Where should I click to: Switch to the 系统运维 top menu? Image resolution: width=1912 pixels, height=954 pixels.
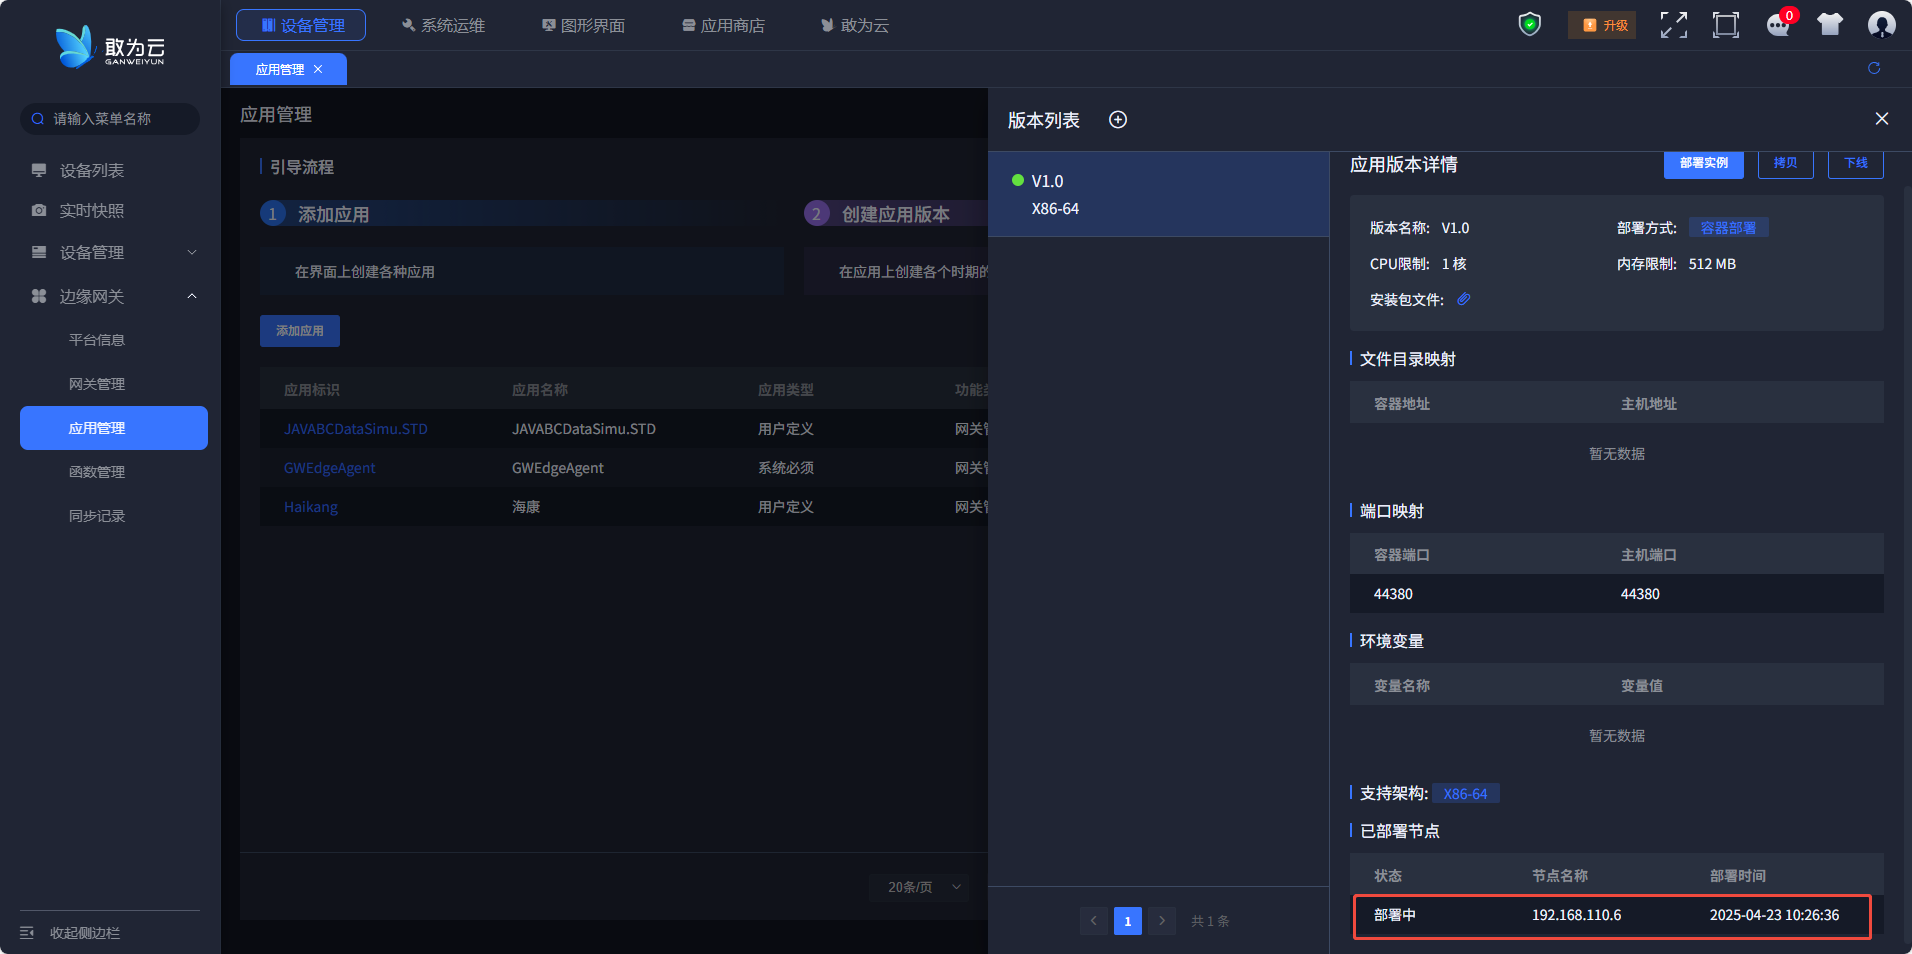443,25
